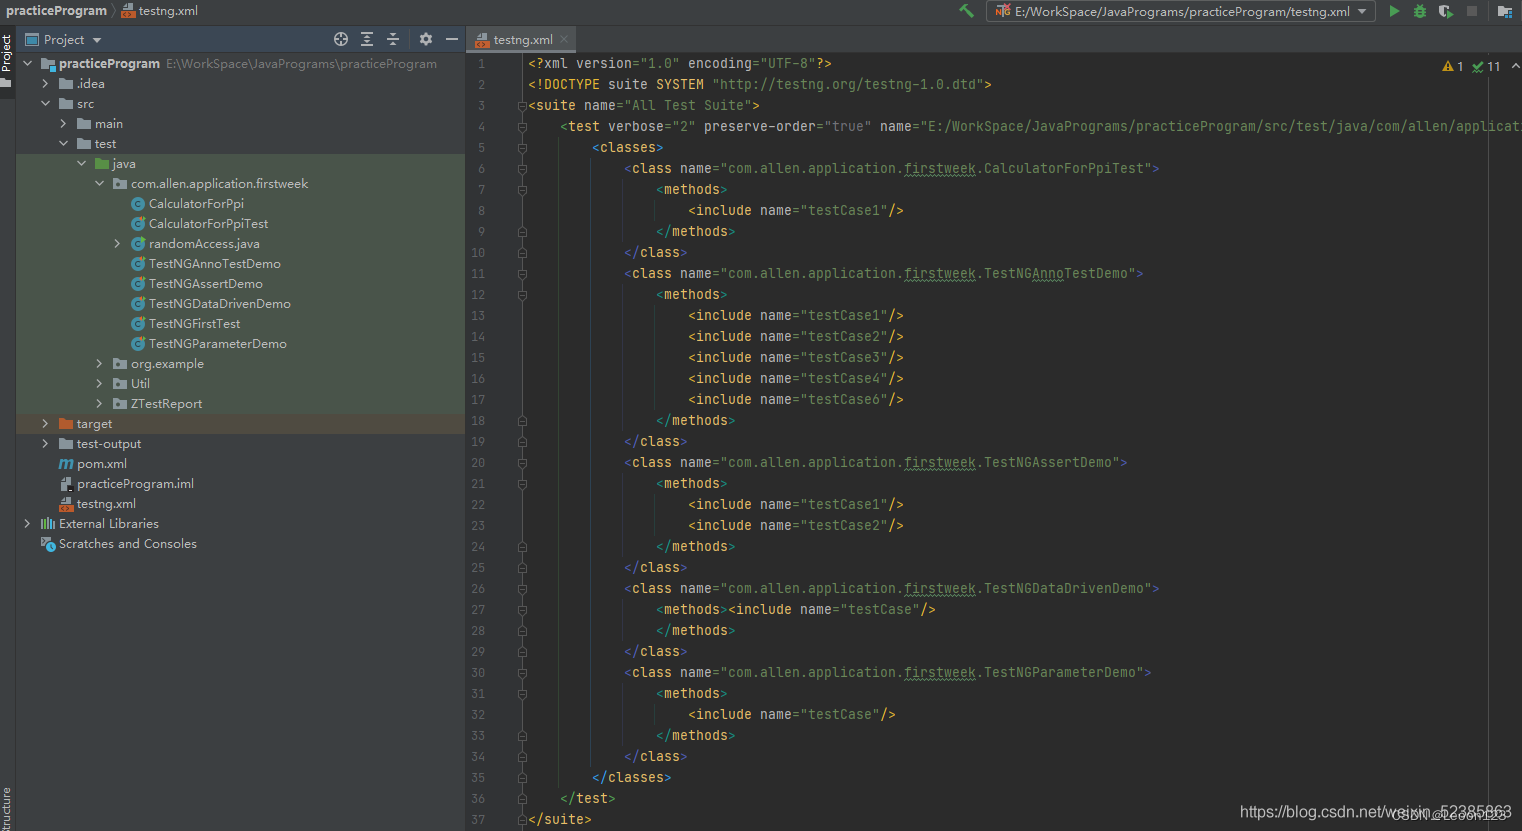Screen dimensions: 1522x831
Task: Select TestNGDataDrivenDemo class file
Action: click(219, 303)
